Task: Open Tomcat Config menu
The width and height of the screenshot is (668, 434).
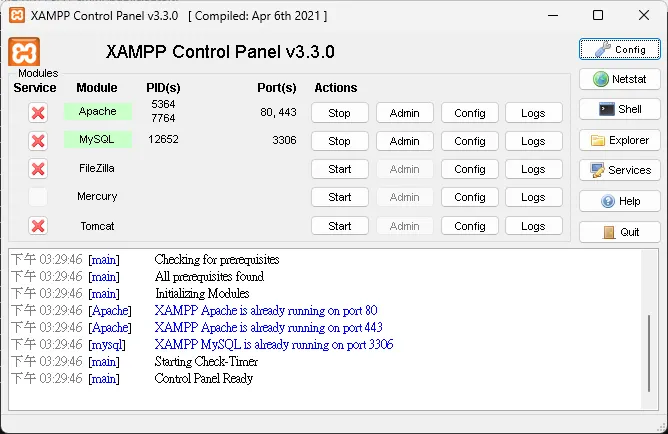Action: coord(470,226)
